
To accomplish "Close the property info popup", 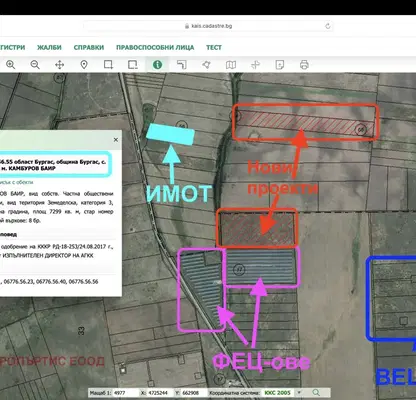I will click(x=116, y=140).
